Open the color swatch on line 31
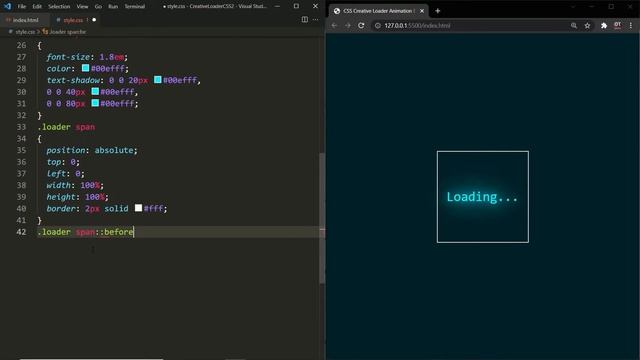640x360 pixels. (95, 103)
